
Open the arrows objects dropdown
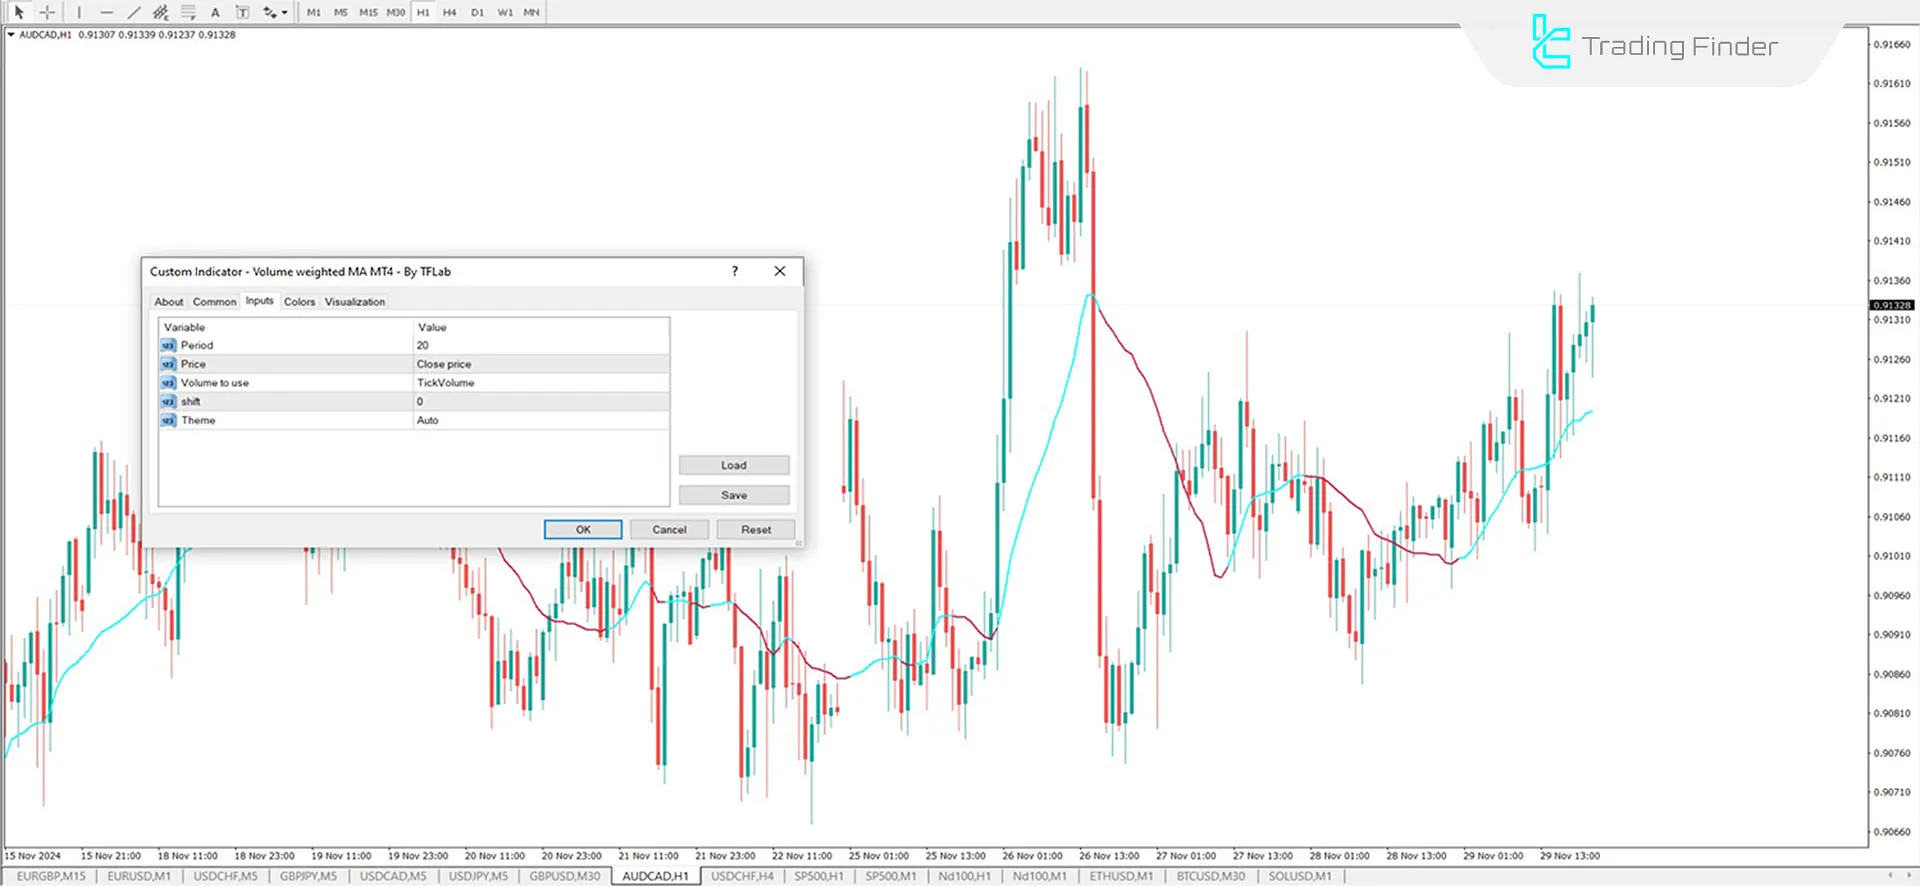point(274,13)
